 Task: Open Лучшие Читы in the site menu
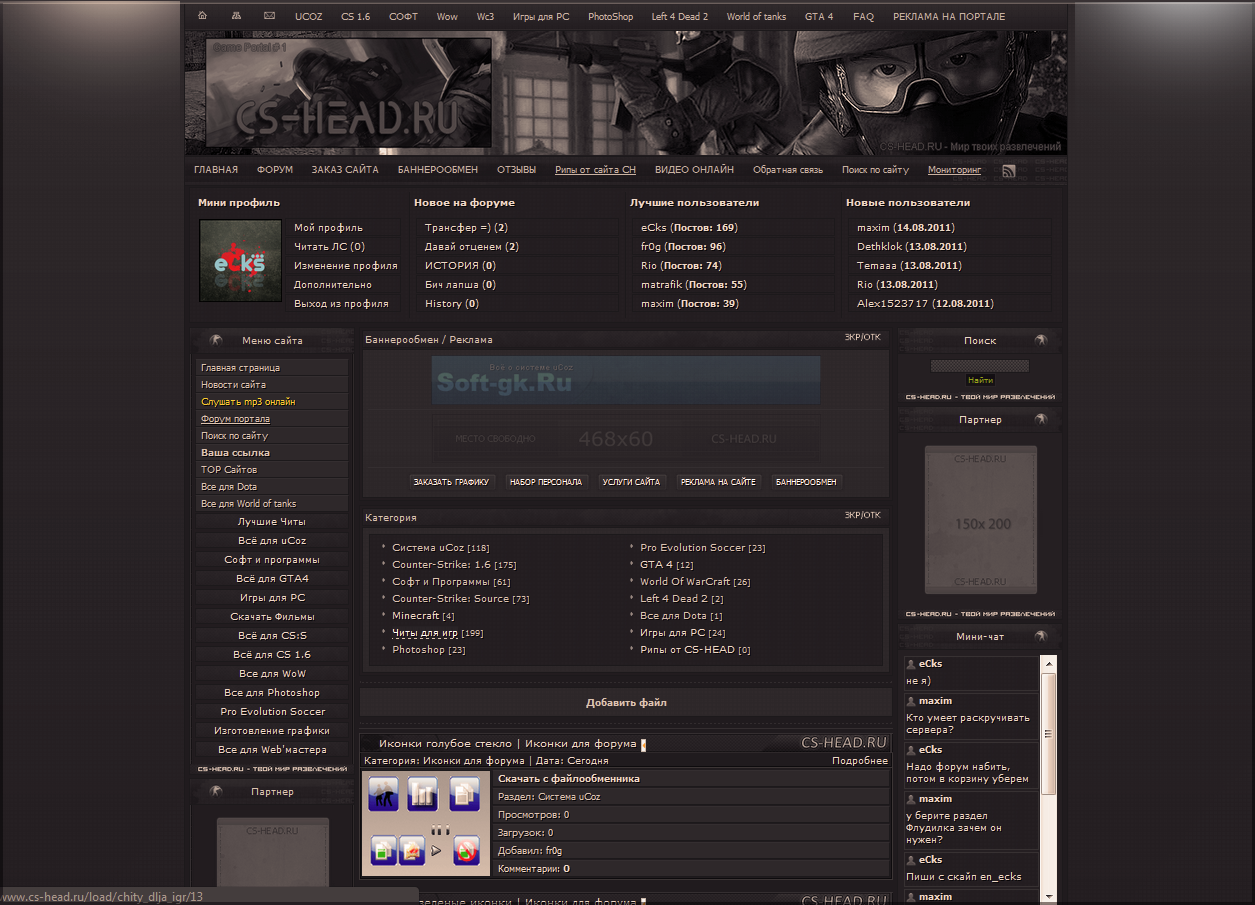(272, 522)
